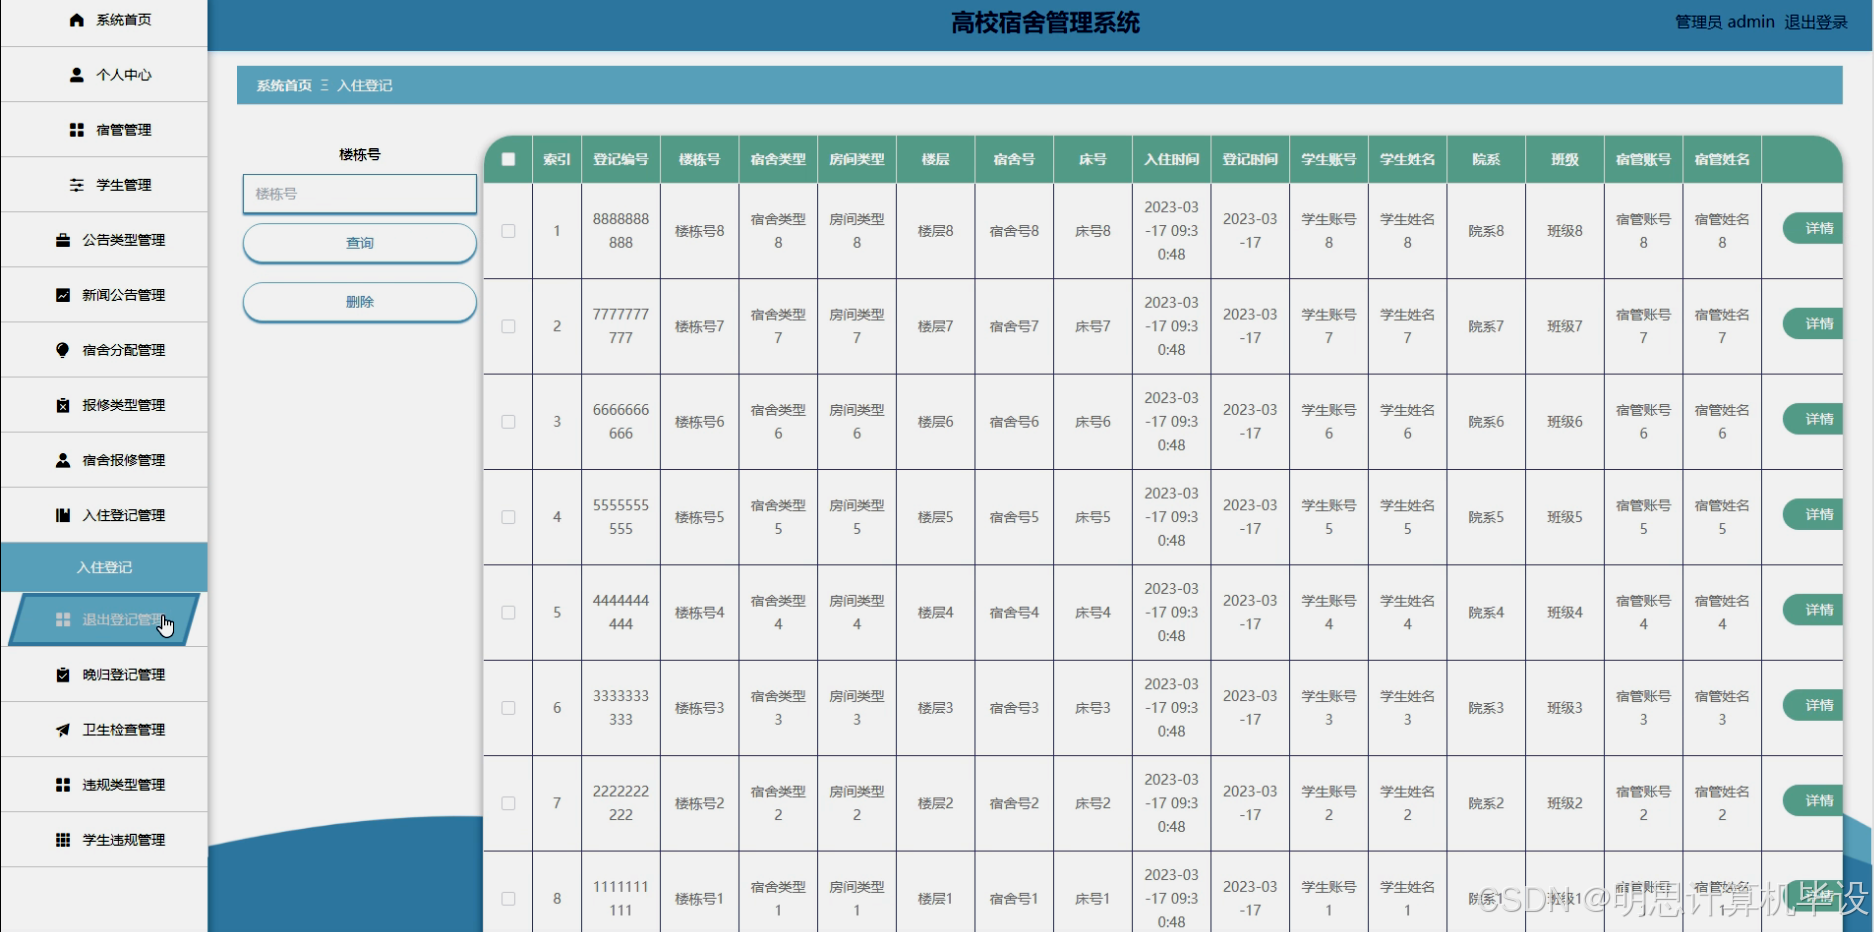Click the 查询 search button

pyautogui.click(x=360, y=243)
